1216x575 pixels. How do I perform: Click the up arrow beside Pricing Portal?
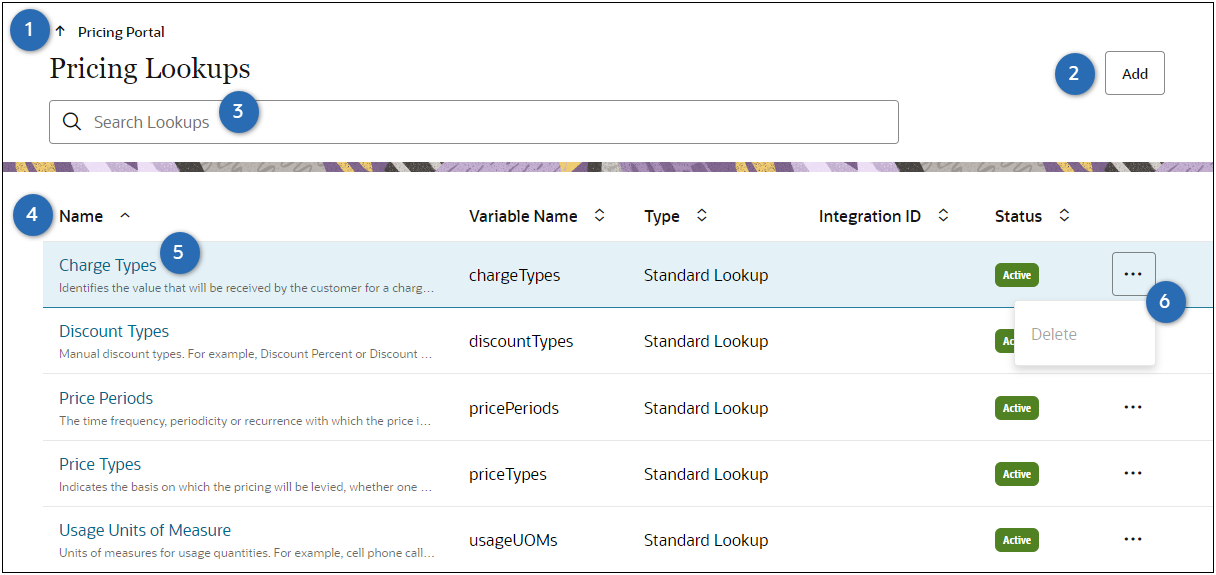pyautogui.click(x=60, y=31)
